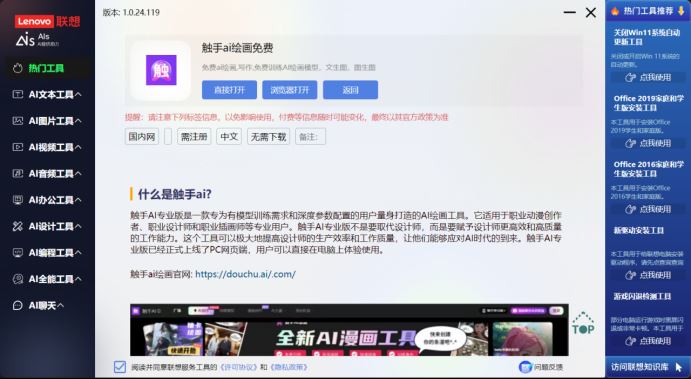The width and height of the screenshot is (691, 379).
Task: Click the 直接打开 button
Action: [229, 90]
